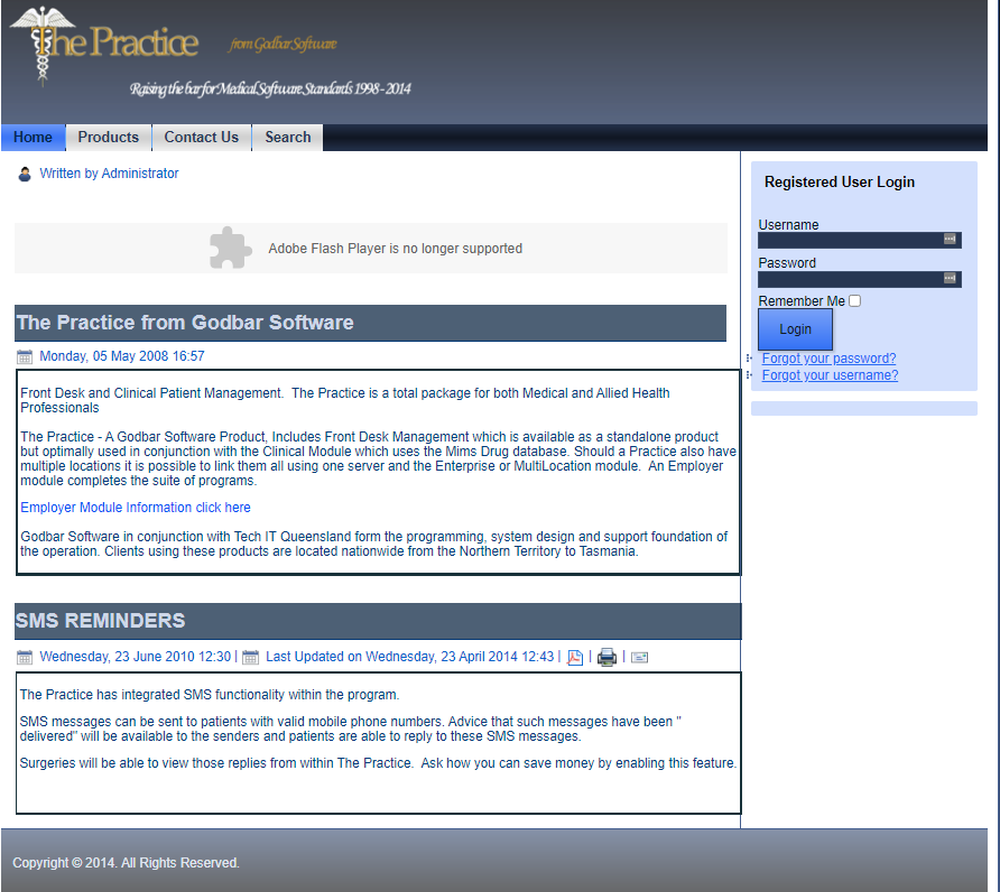Click the autofill icon in Username field
Viewport: 1000px width, 892px height.
(x=950, y=239)
